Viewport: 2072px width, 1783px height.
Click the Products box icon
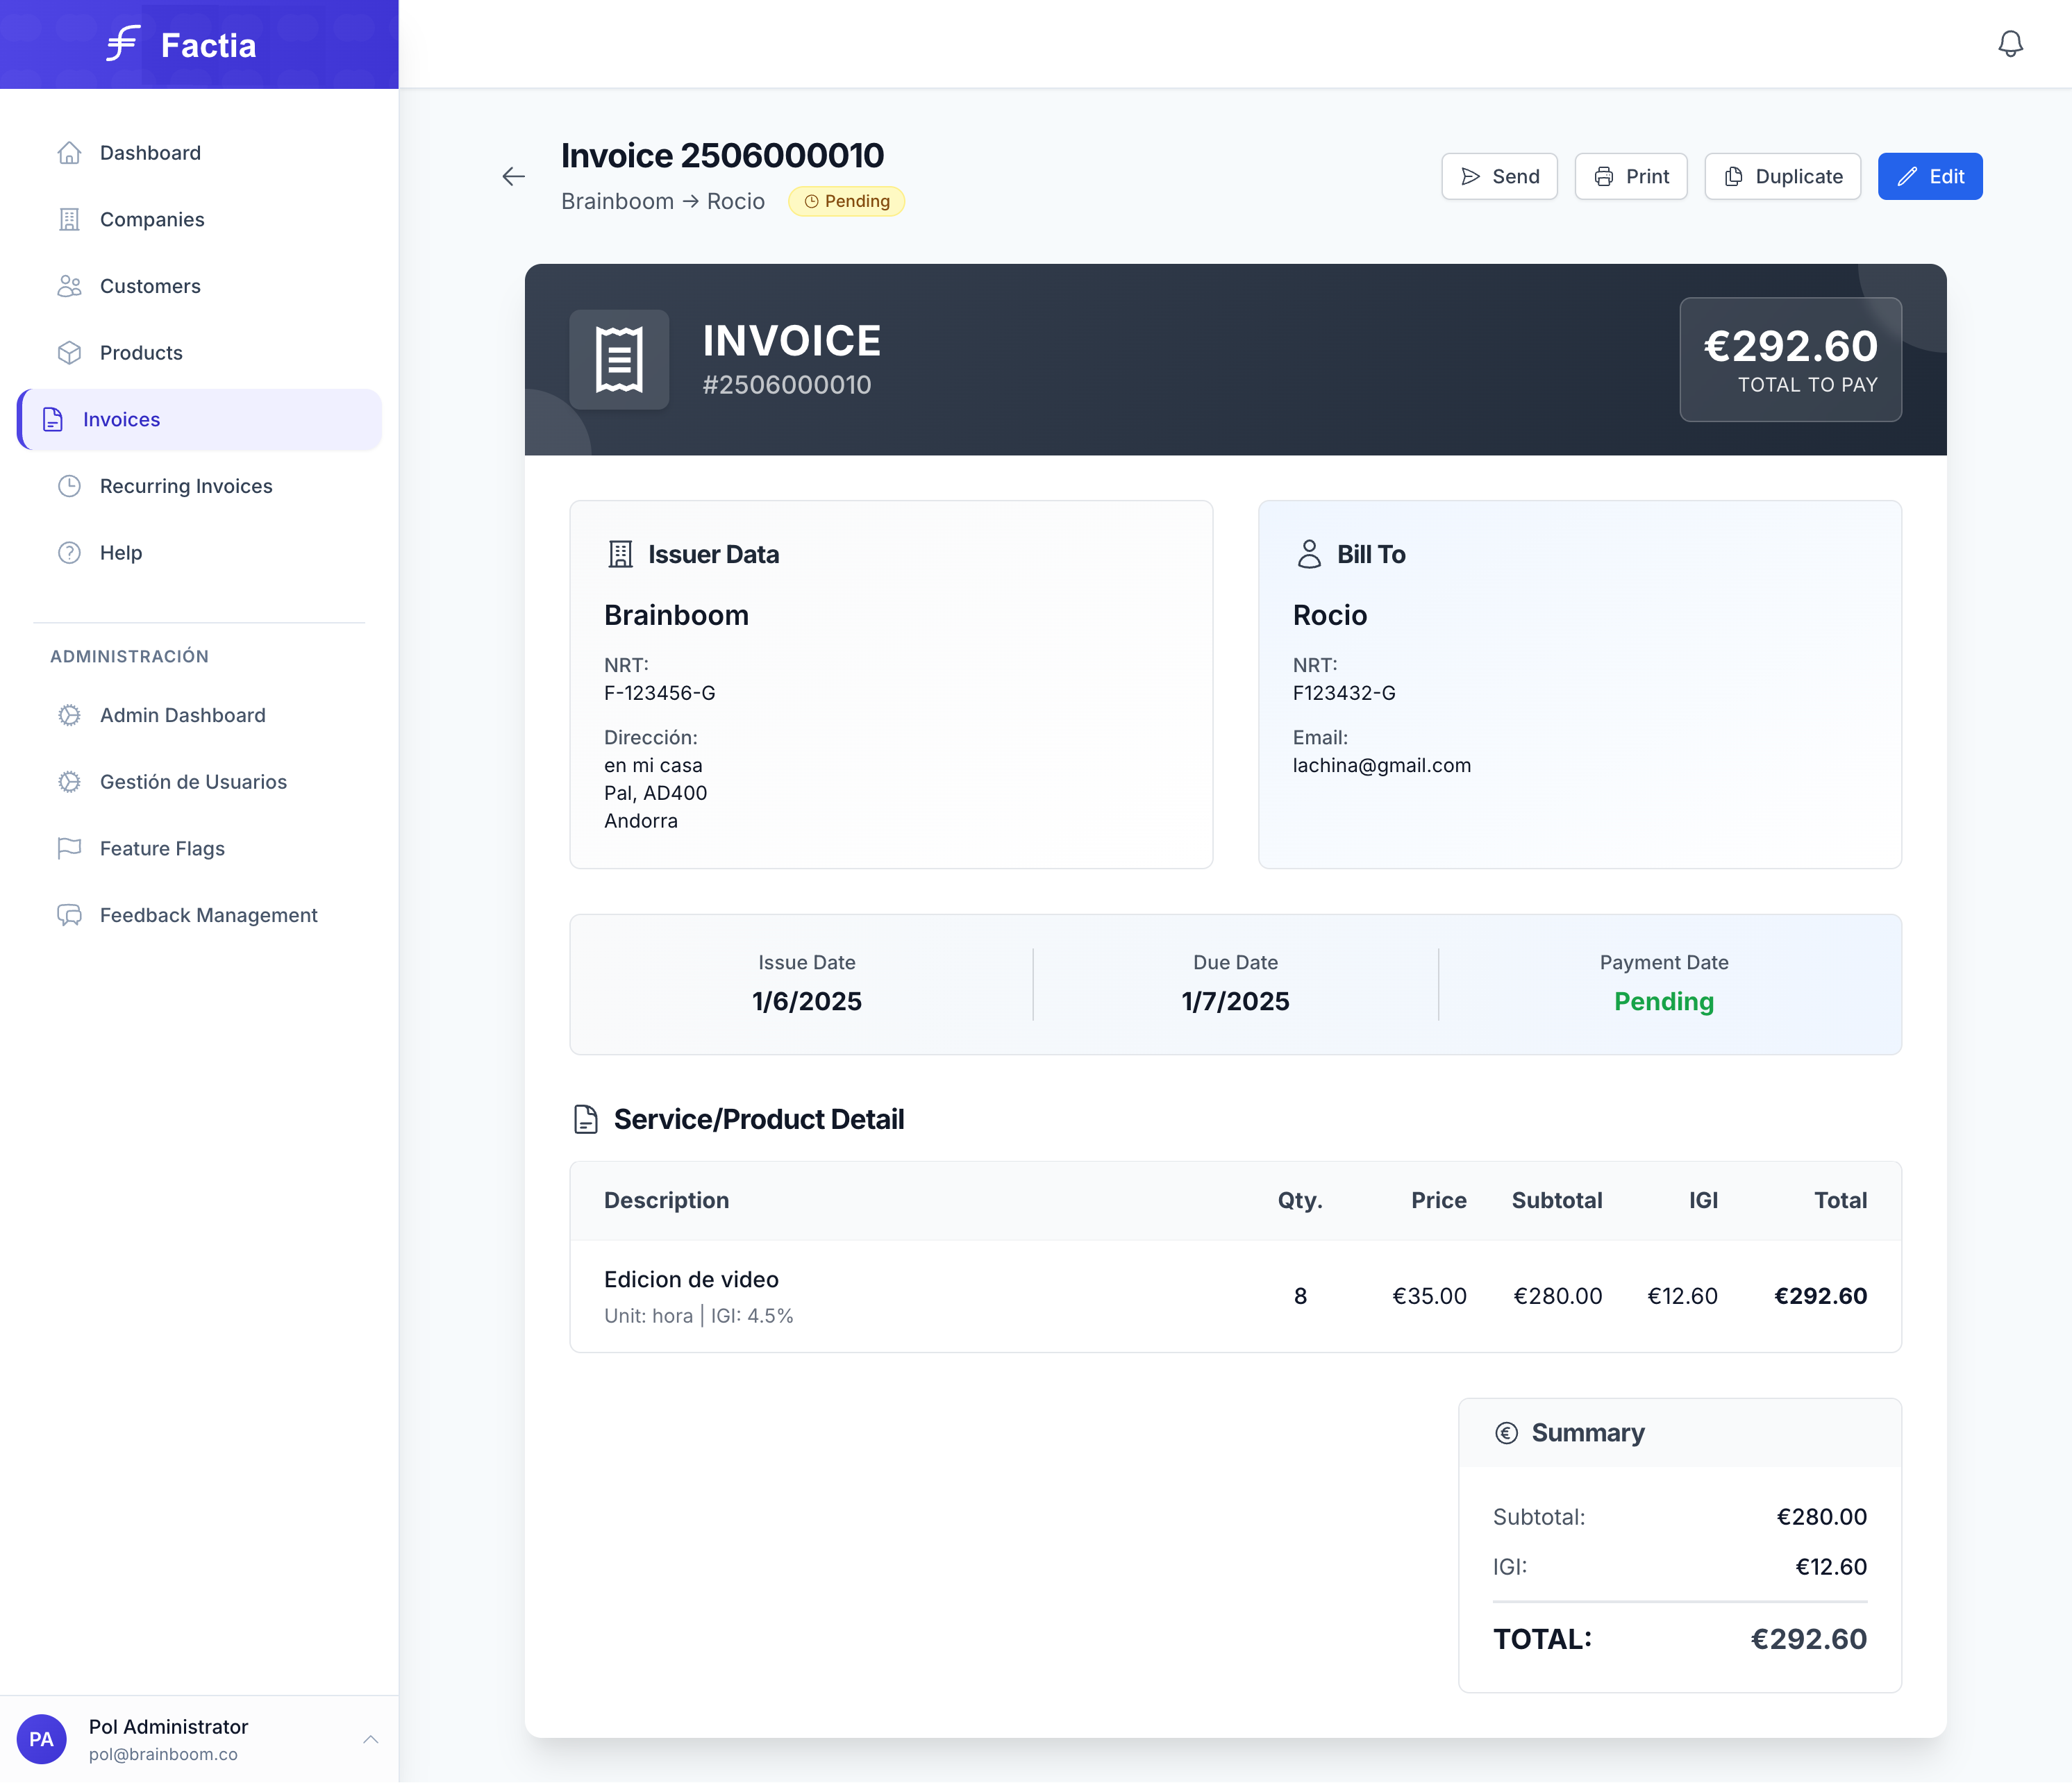click(69, 352)
